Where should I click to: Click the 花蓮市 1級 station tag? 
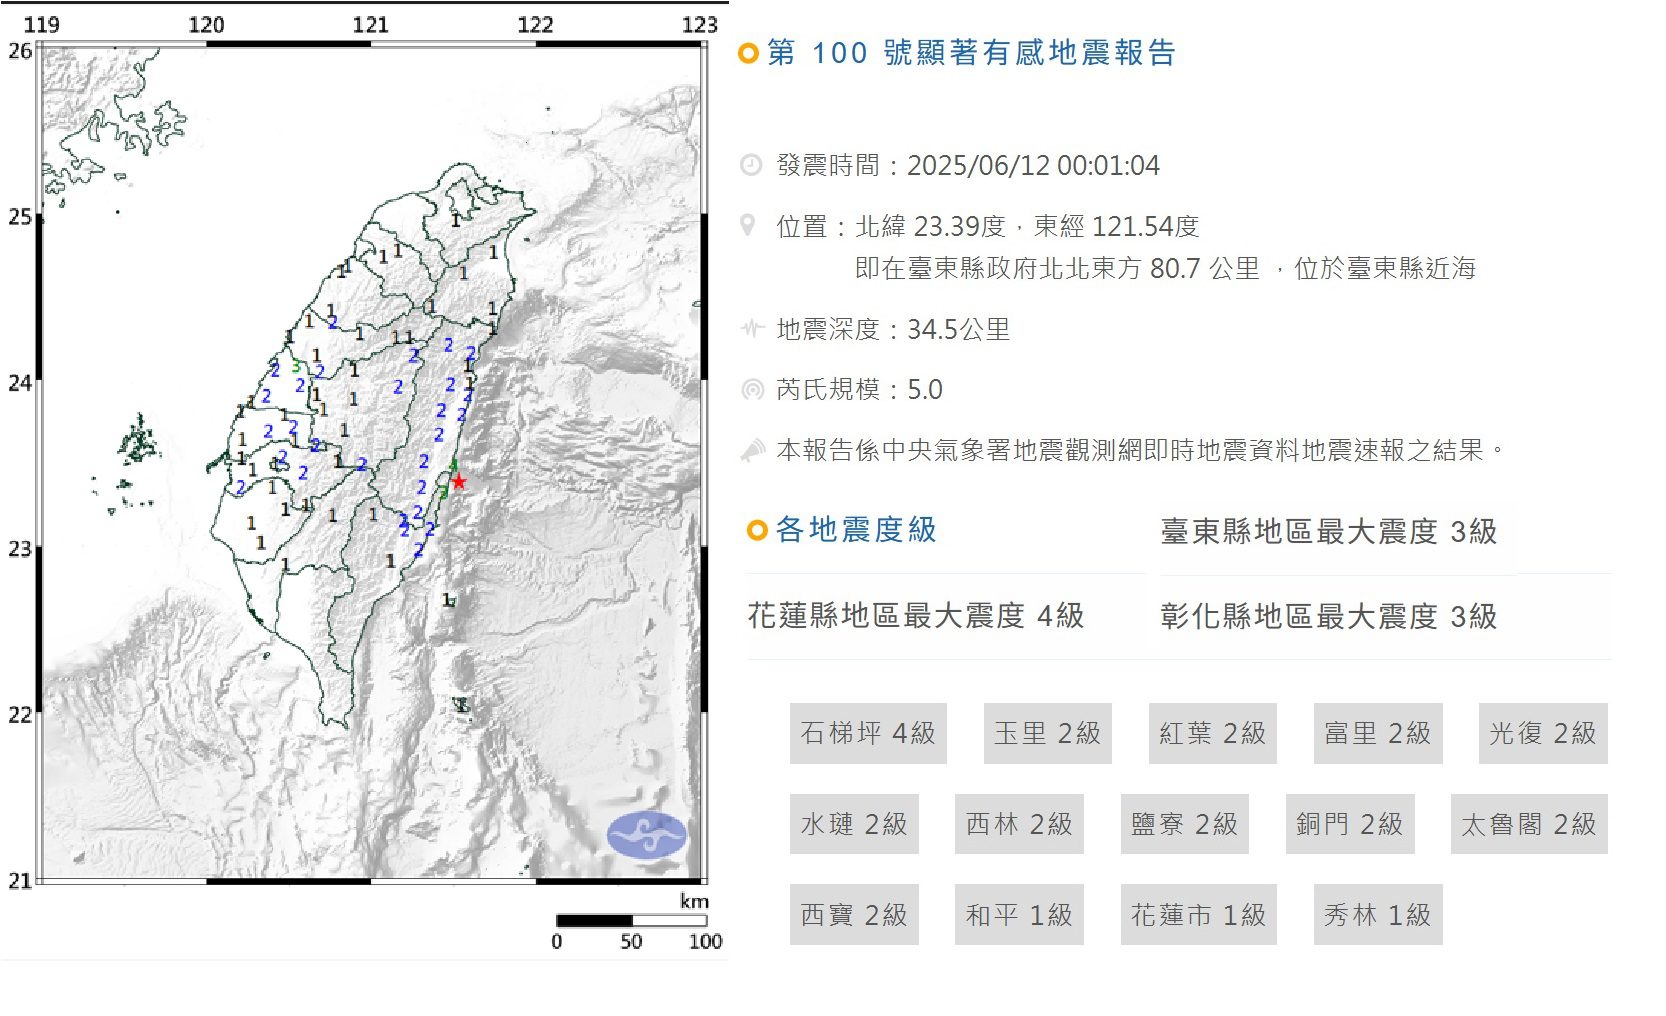click(1198, 914)
